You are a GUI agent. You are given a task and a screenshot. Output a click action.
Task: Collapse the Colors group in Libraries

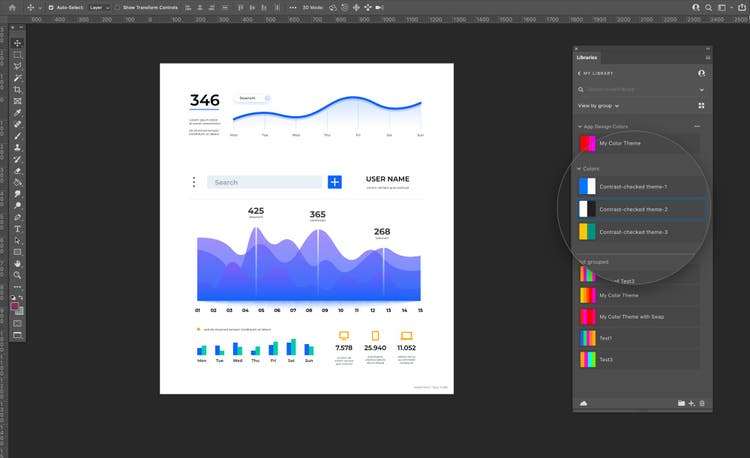(x=579, y=169)
